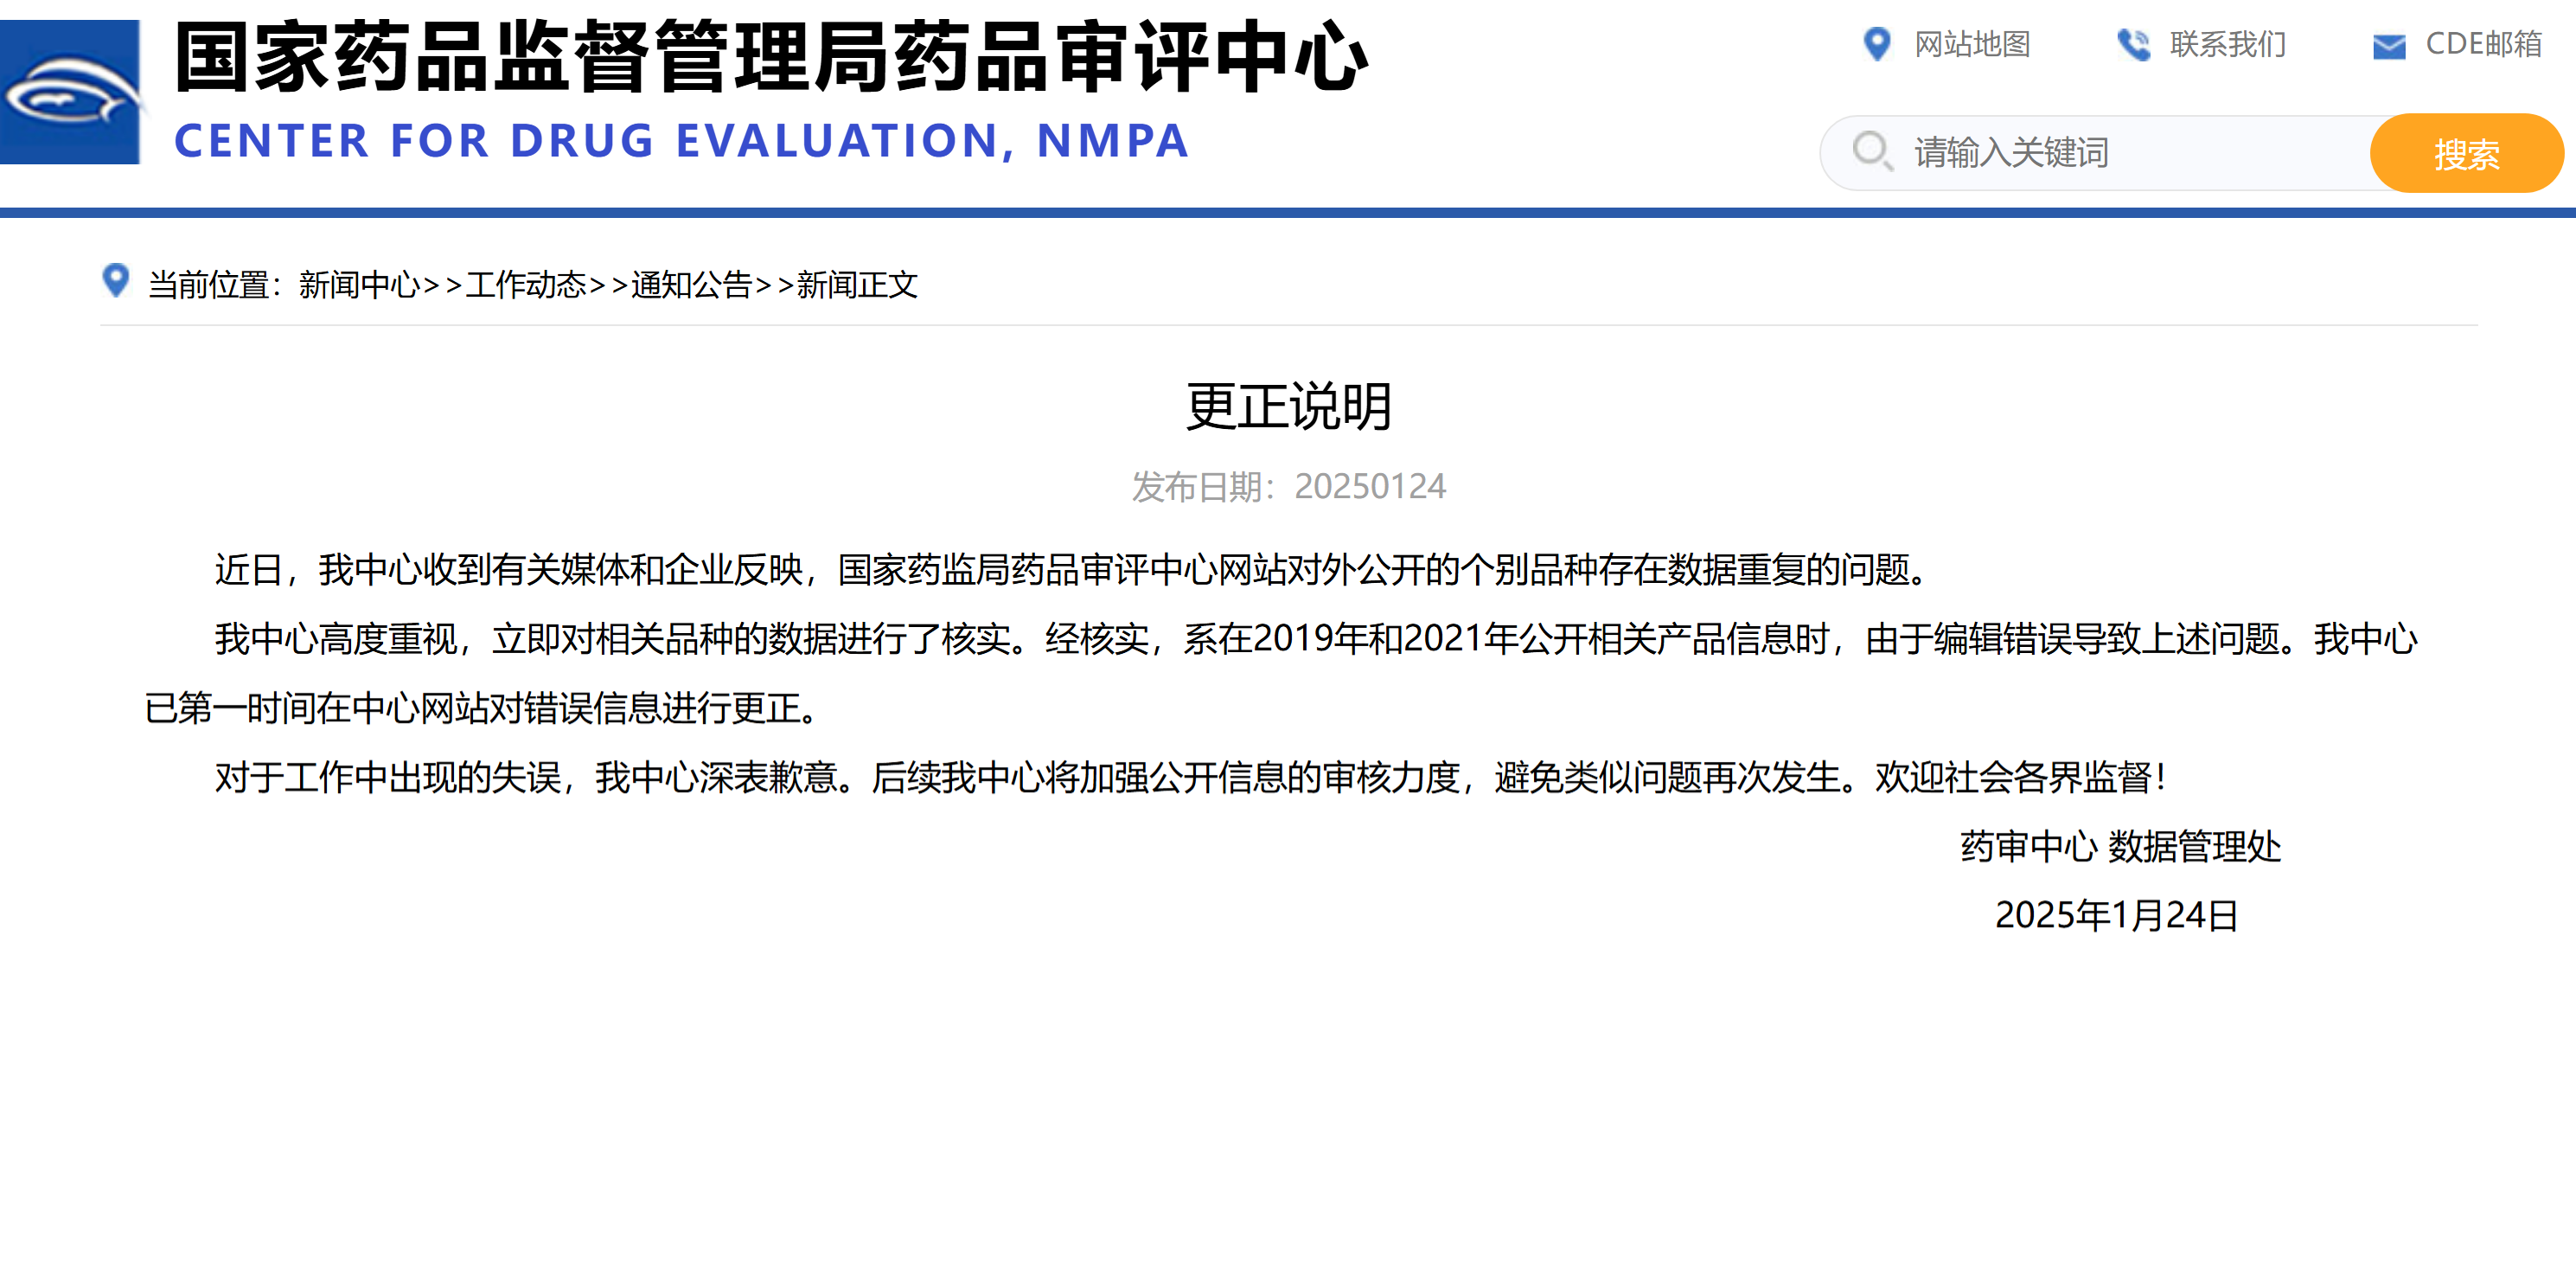Click the breadcrumb location pin icon

coord(116,281)
